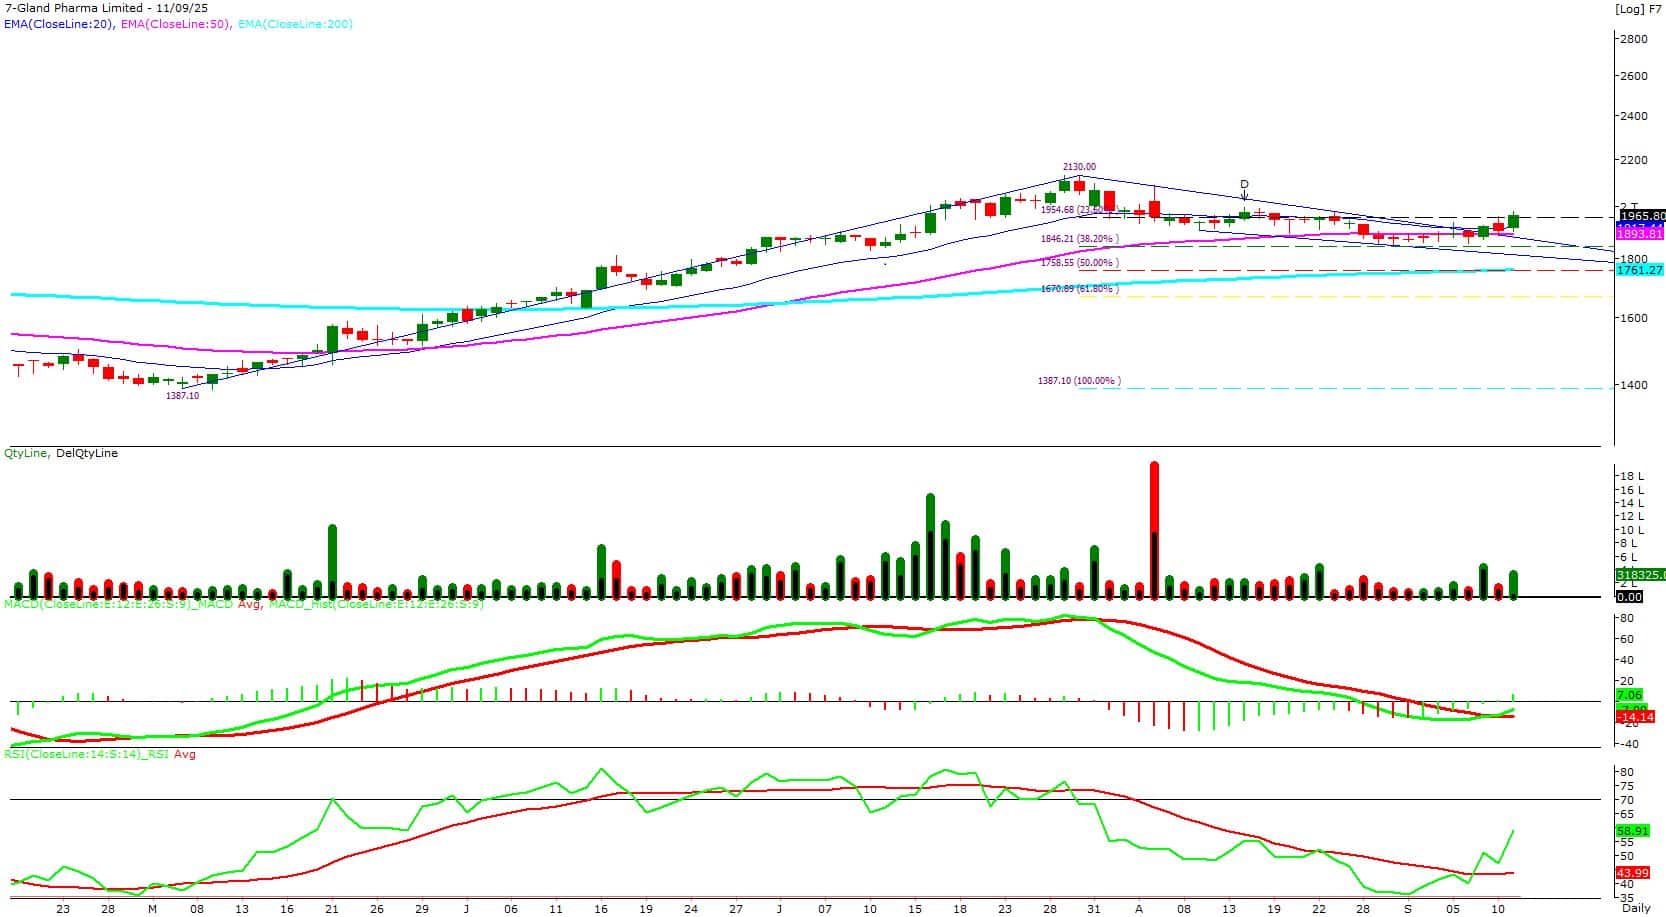
Task: Click the 1965.80 current price tag
Action: (x=1641, y=216)
